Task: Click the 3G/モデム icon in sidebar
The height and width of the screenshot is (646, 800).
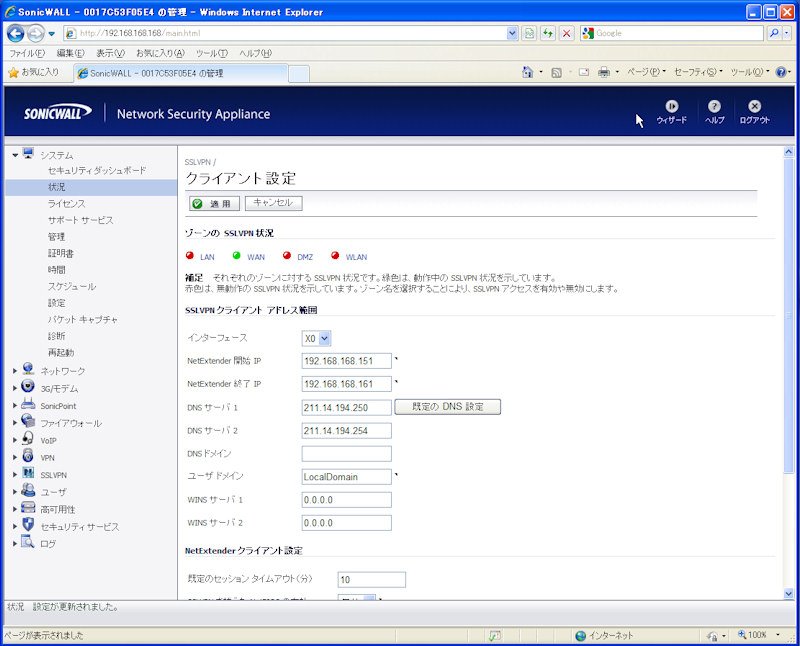Action: pyautogui.click(x=28, y=386)
